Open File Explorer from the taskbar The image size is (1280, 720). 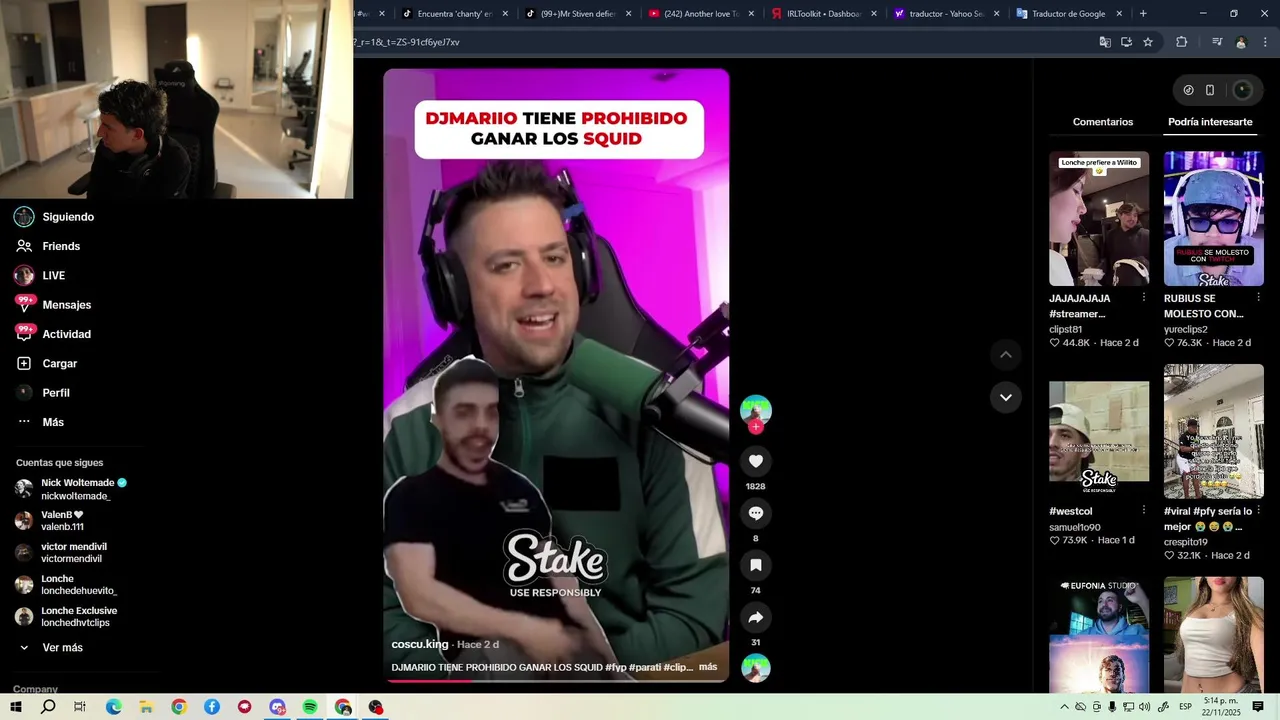[x=146, y=707]
